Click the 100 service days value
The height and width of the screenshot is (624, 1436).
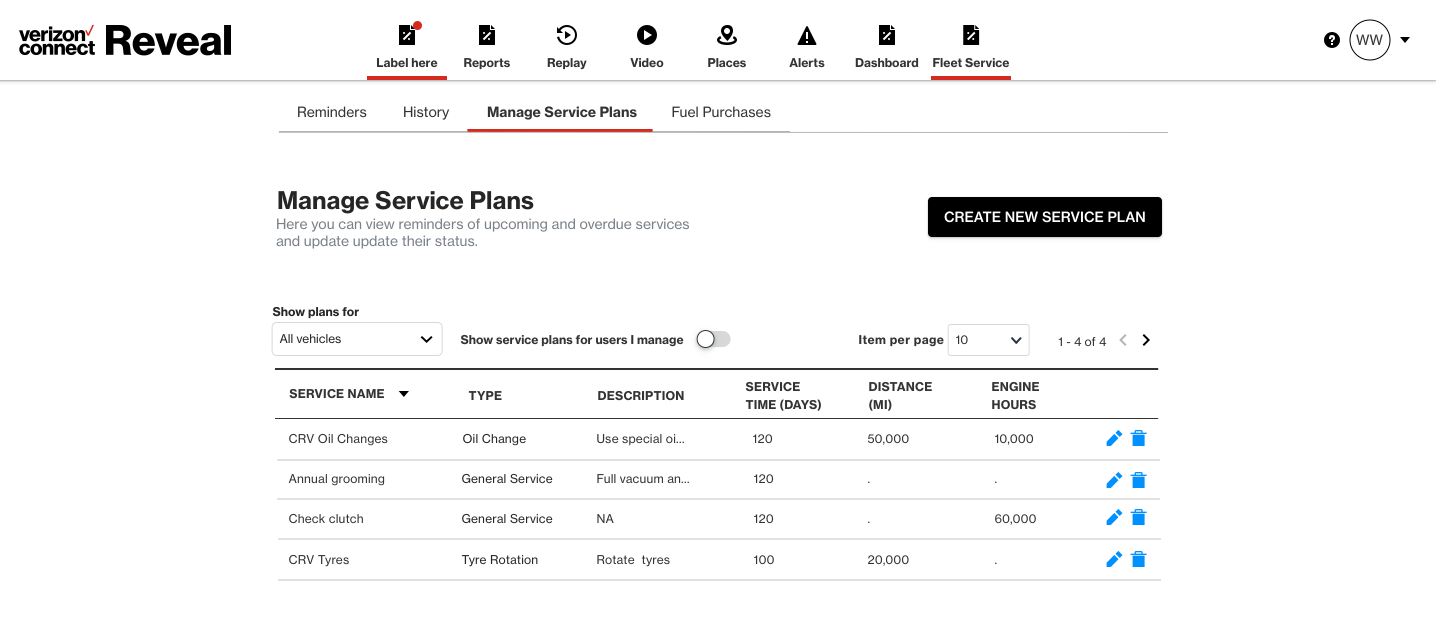pyautogui.click(x=764, y=560)
